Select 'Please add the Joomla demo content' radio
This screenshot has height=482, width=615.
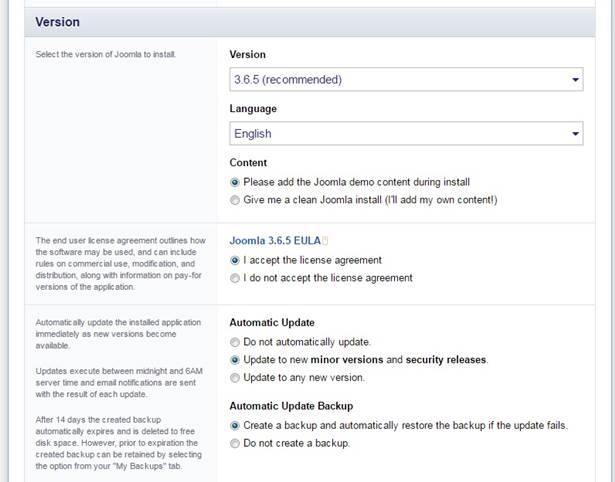[235, 182]
